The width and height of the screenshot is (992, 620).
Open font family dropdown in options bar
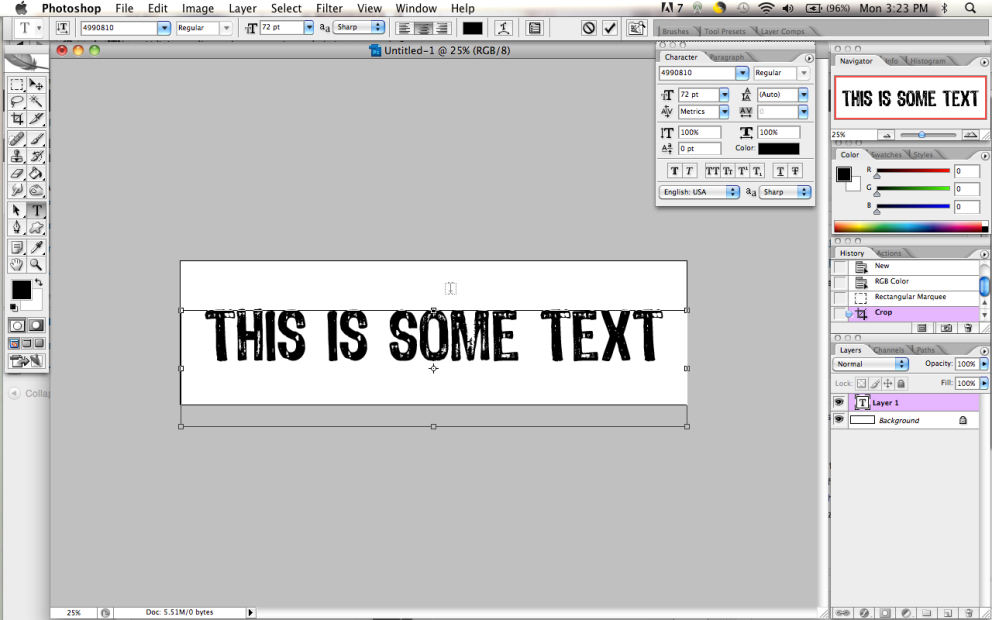tap(164, 28)
